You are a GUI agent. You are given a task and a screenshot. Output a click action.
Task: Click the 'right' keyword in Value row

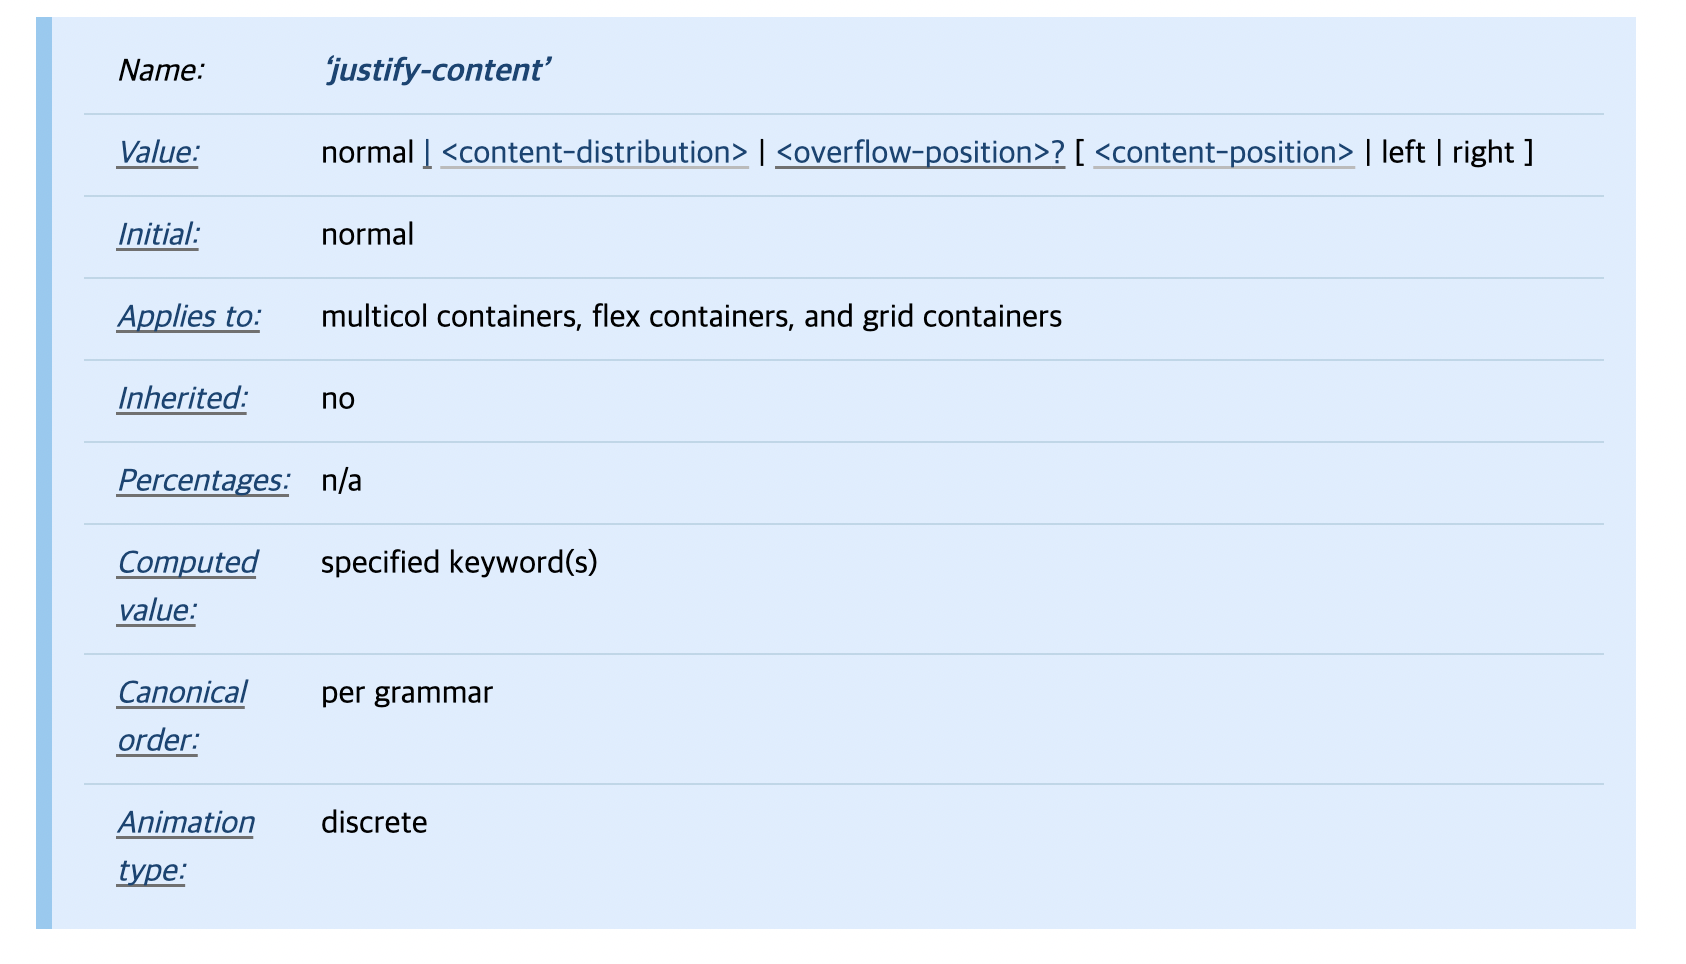[x=1483, y=152]
